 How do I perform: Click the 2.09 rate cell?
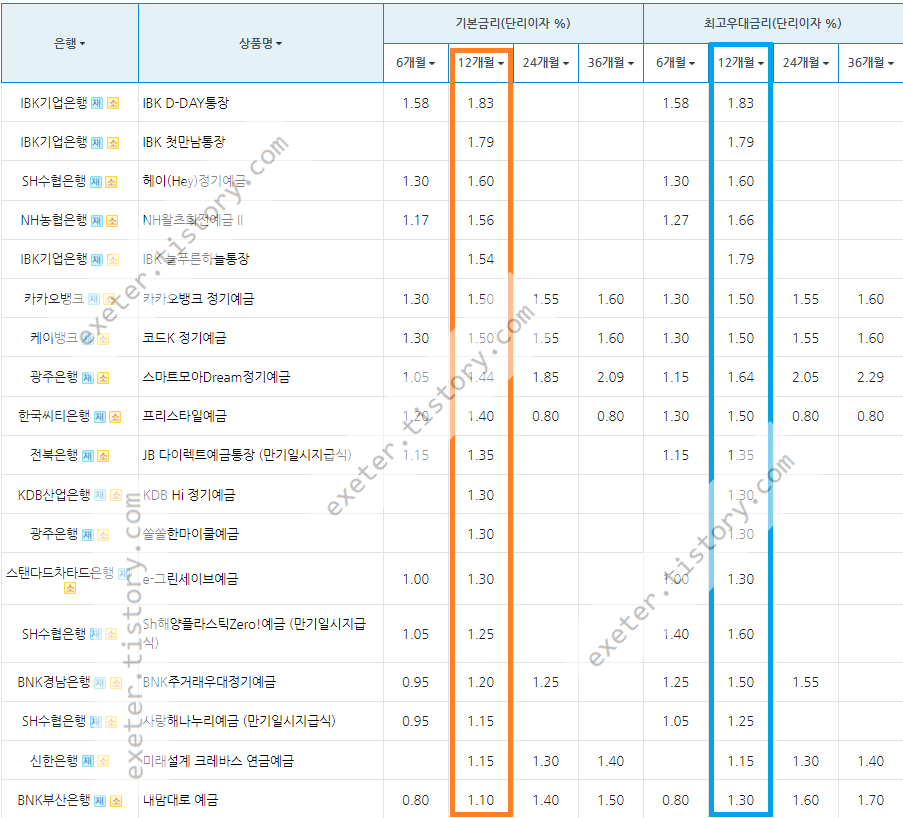pyautogui.click(x=610, y=377)
